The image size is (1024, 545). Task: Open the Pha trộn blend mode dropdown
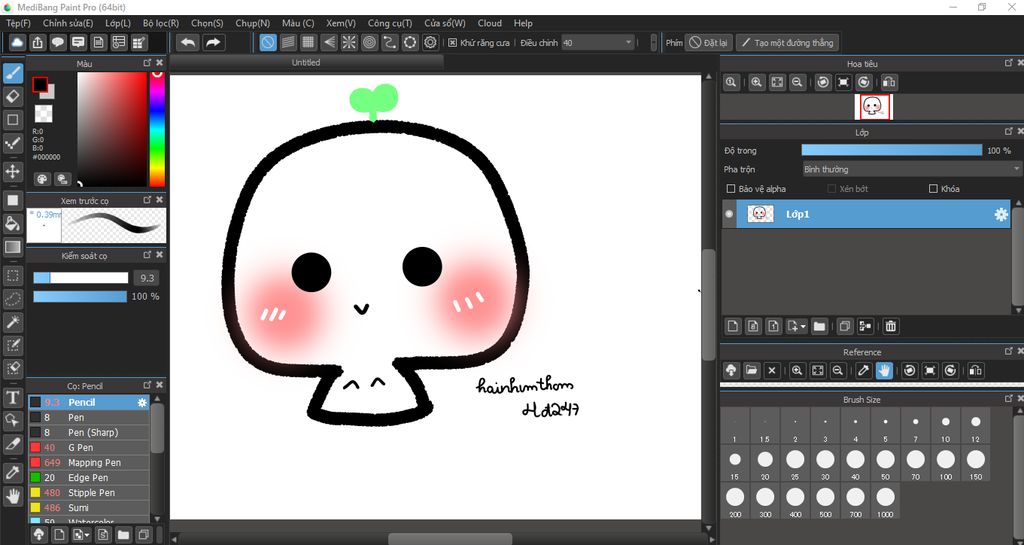pos(911,169)
